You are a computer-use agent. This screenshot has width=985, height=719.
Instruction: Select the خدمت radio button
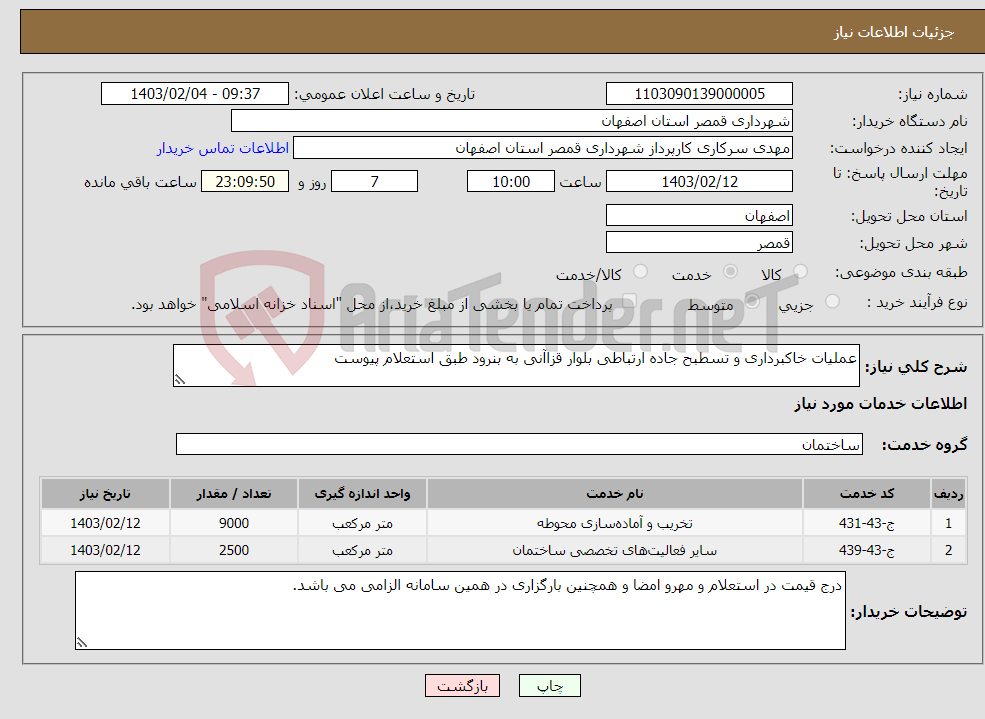pyautogui.click(x=730, y=271)
